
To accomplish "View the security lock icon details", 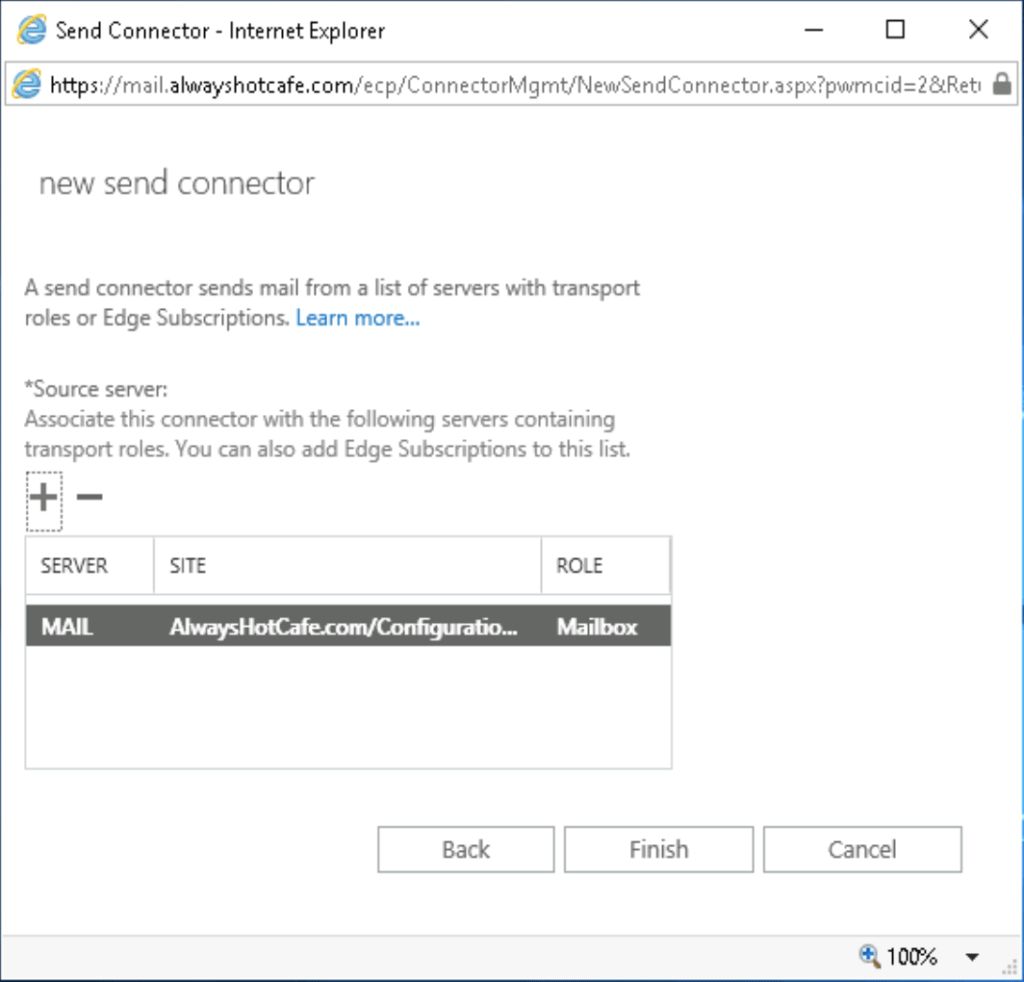I will tap(1002, 84).
